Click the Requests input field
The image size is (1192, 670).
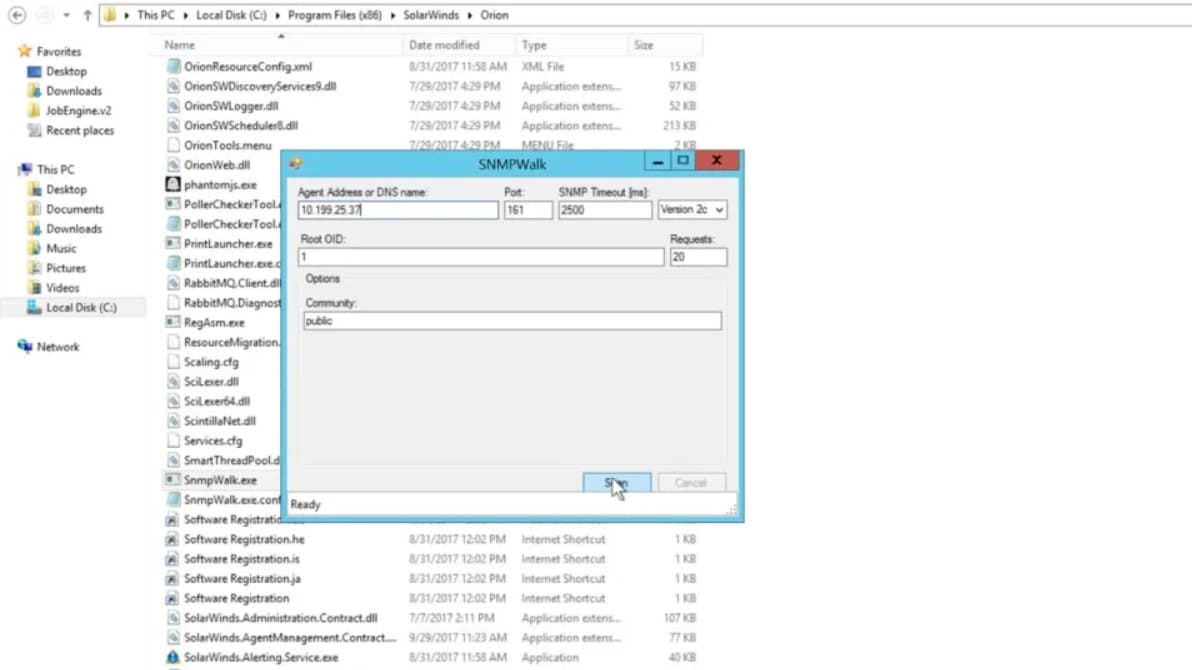tap(698, 257)
